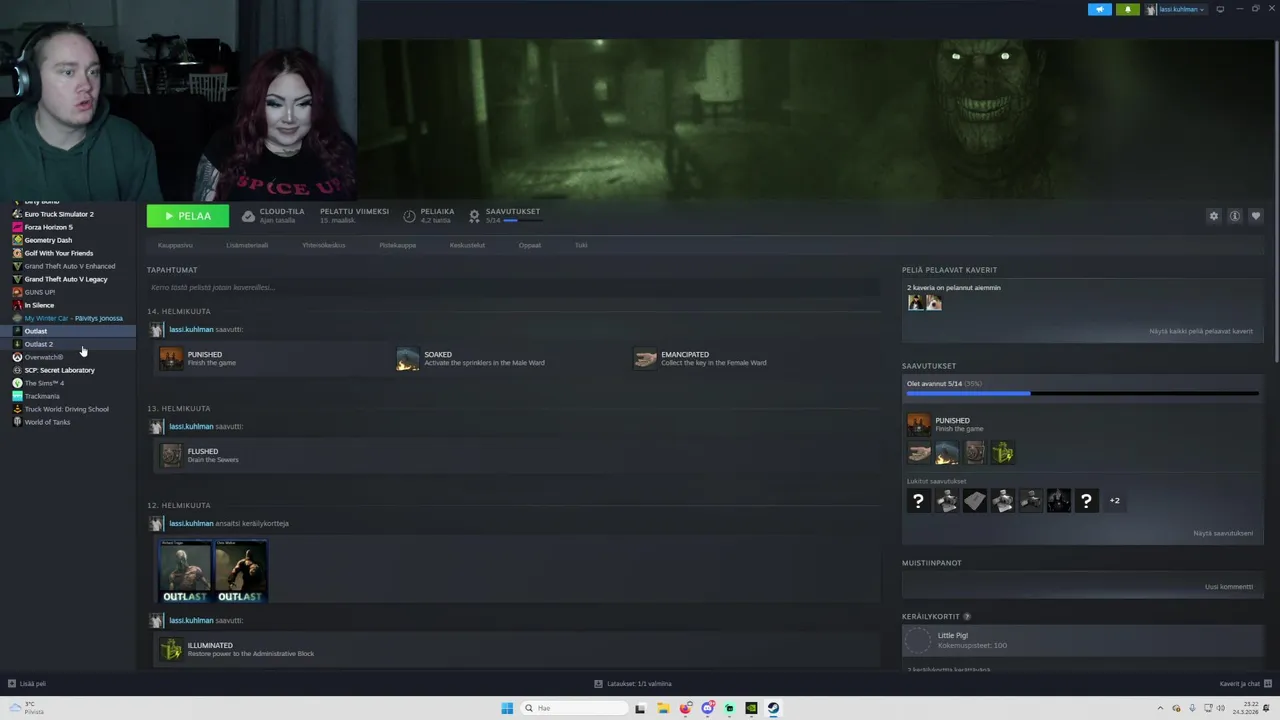Open the Tuki tab
Screen dimensions: 1280x720
[581, 245]
